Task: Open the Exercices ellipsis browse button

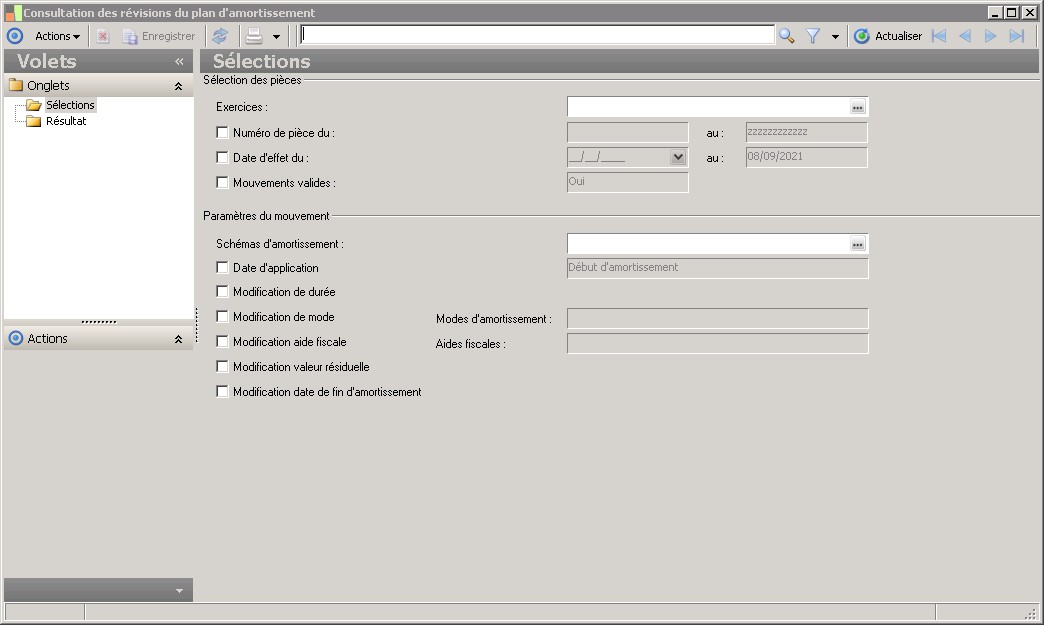Action: pyautogui.click(x=858, y=107)
